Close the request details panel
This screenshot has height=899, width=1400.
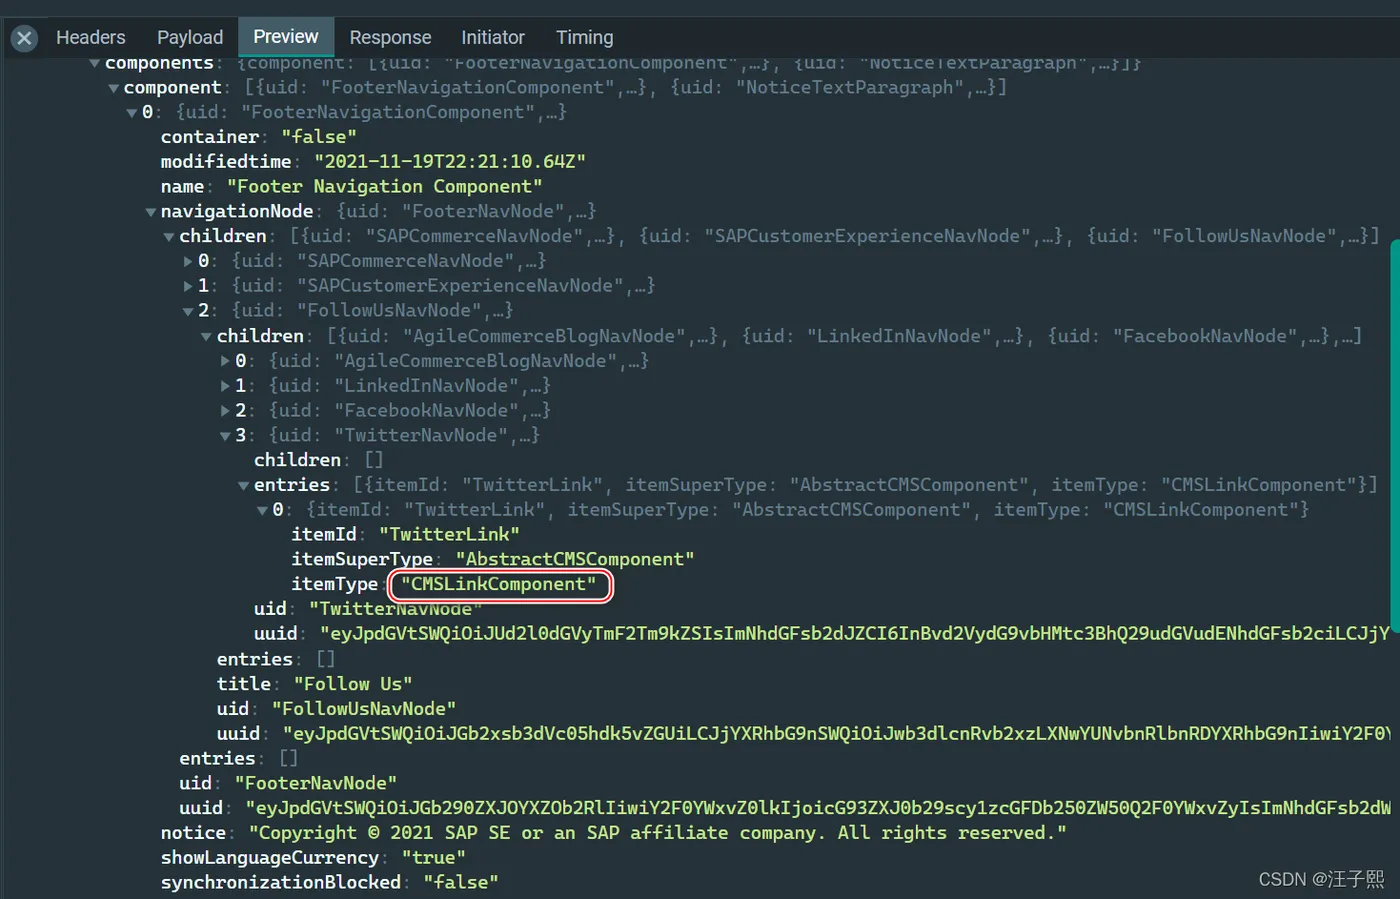[24, 38]
